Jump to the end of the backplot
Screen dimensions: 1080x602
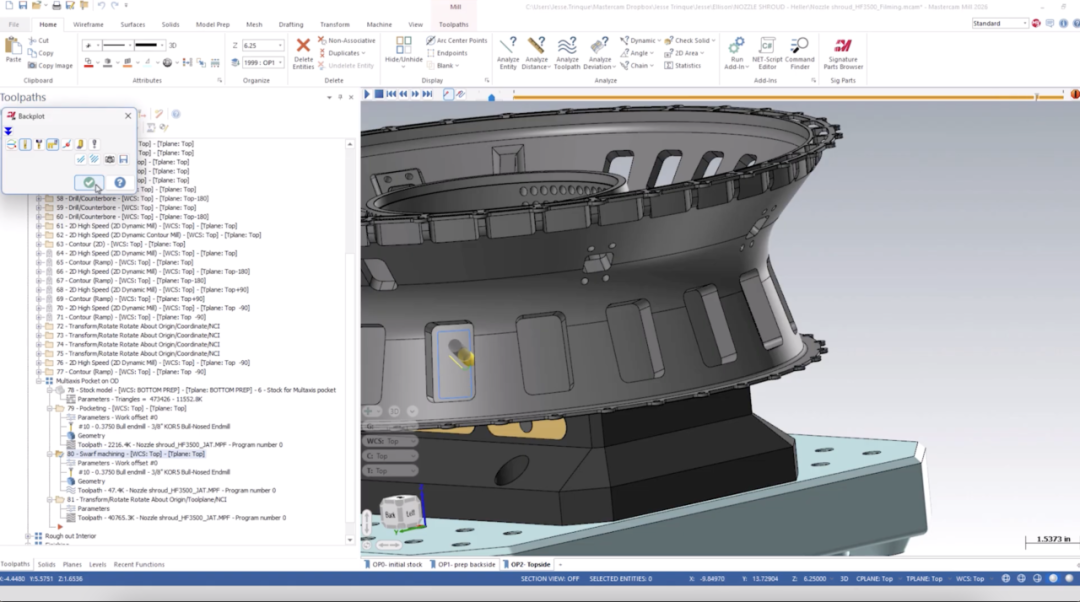(428, 94)
